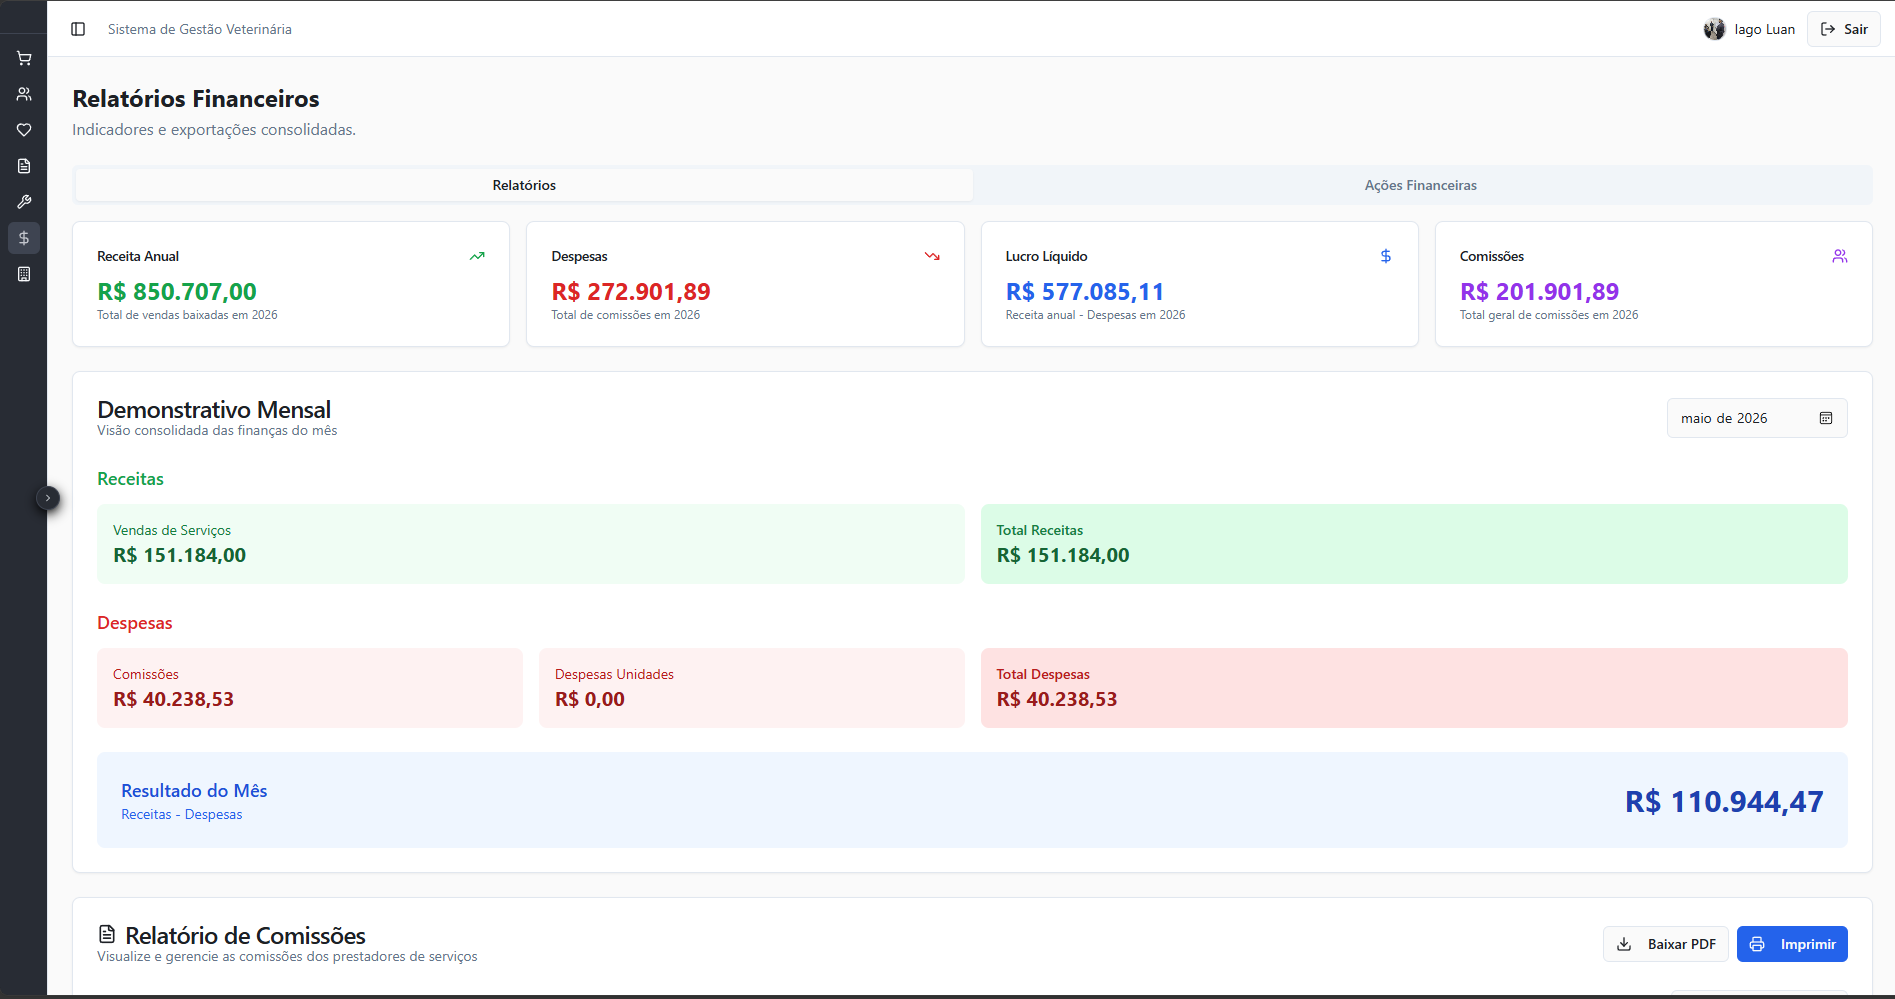Click the Vendas de Serviços card

[x=531, y=544]
